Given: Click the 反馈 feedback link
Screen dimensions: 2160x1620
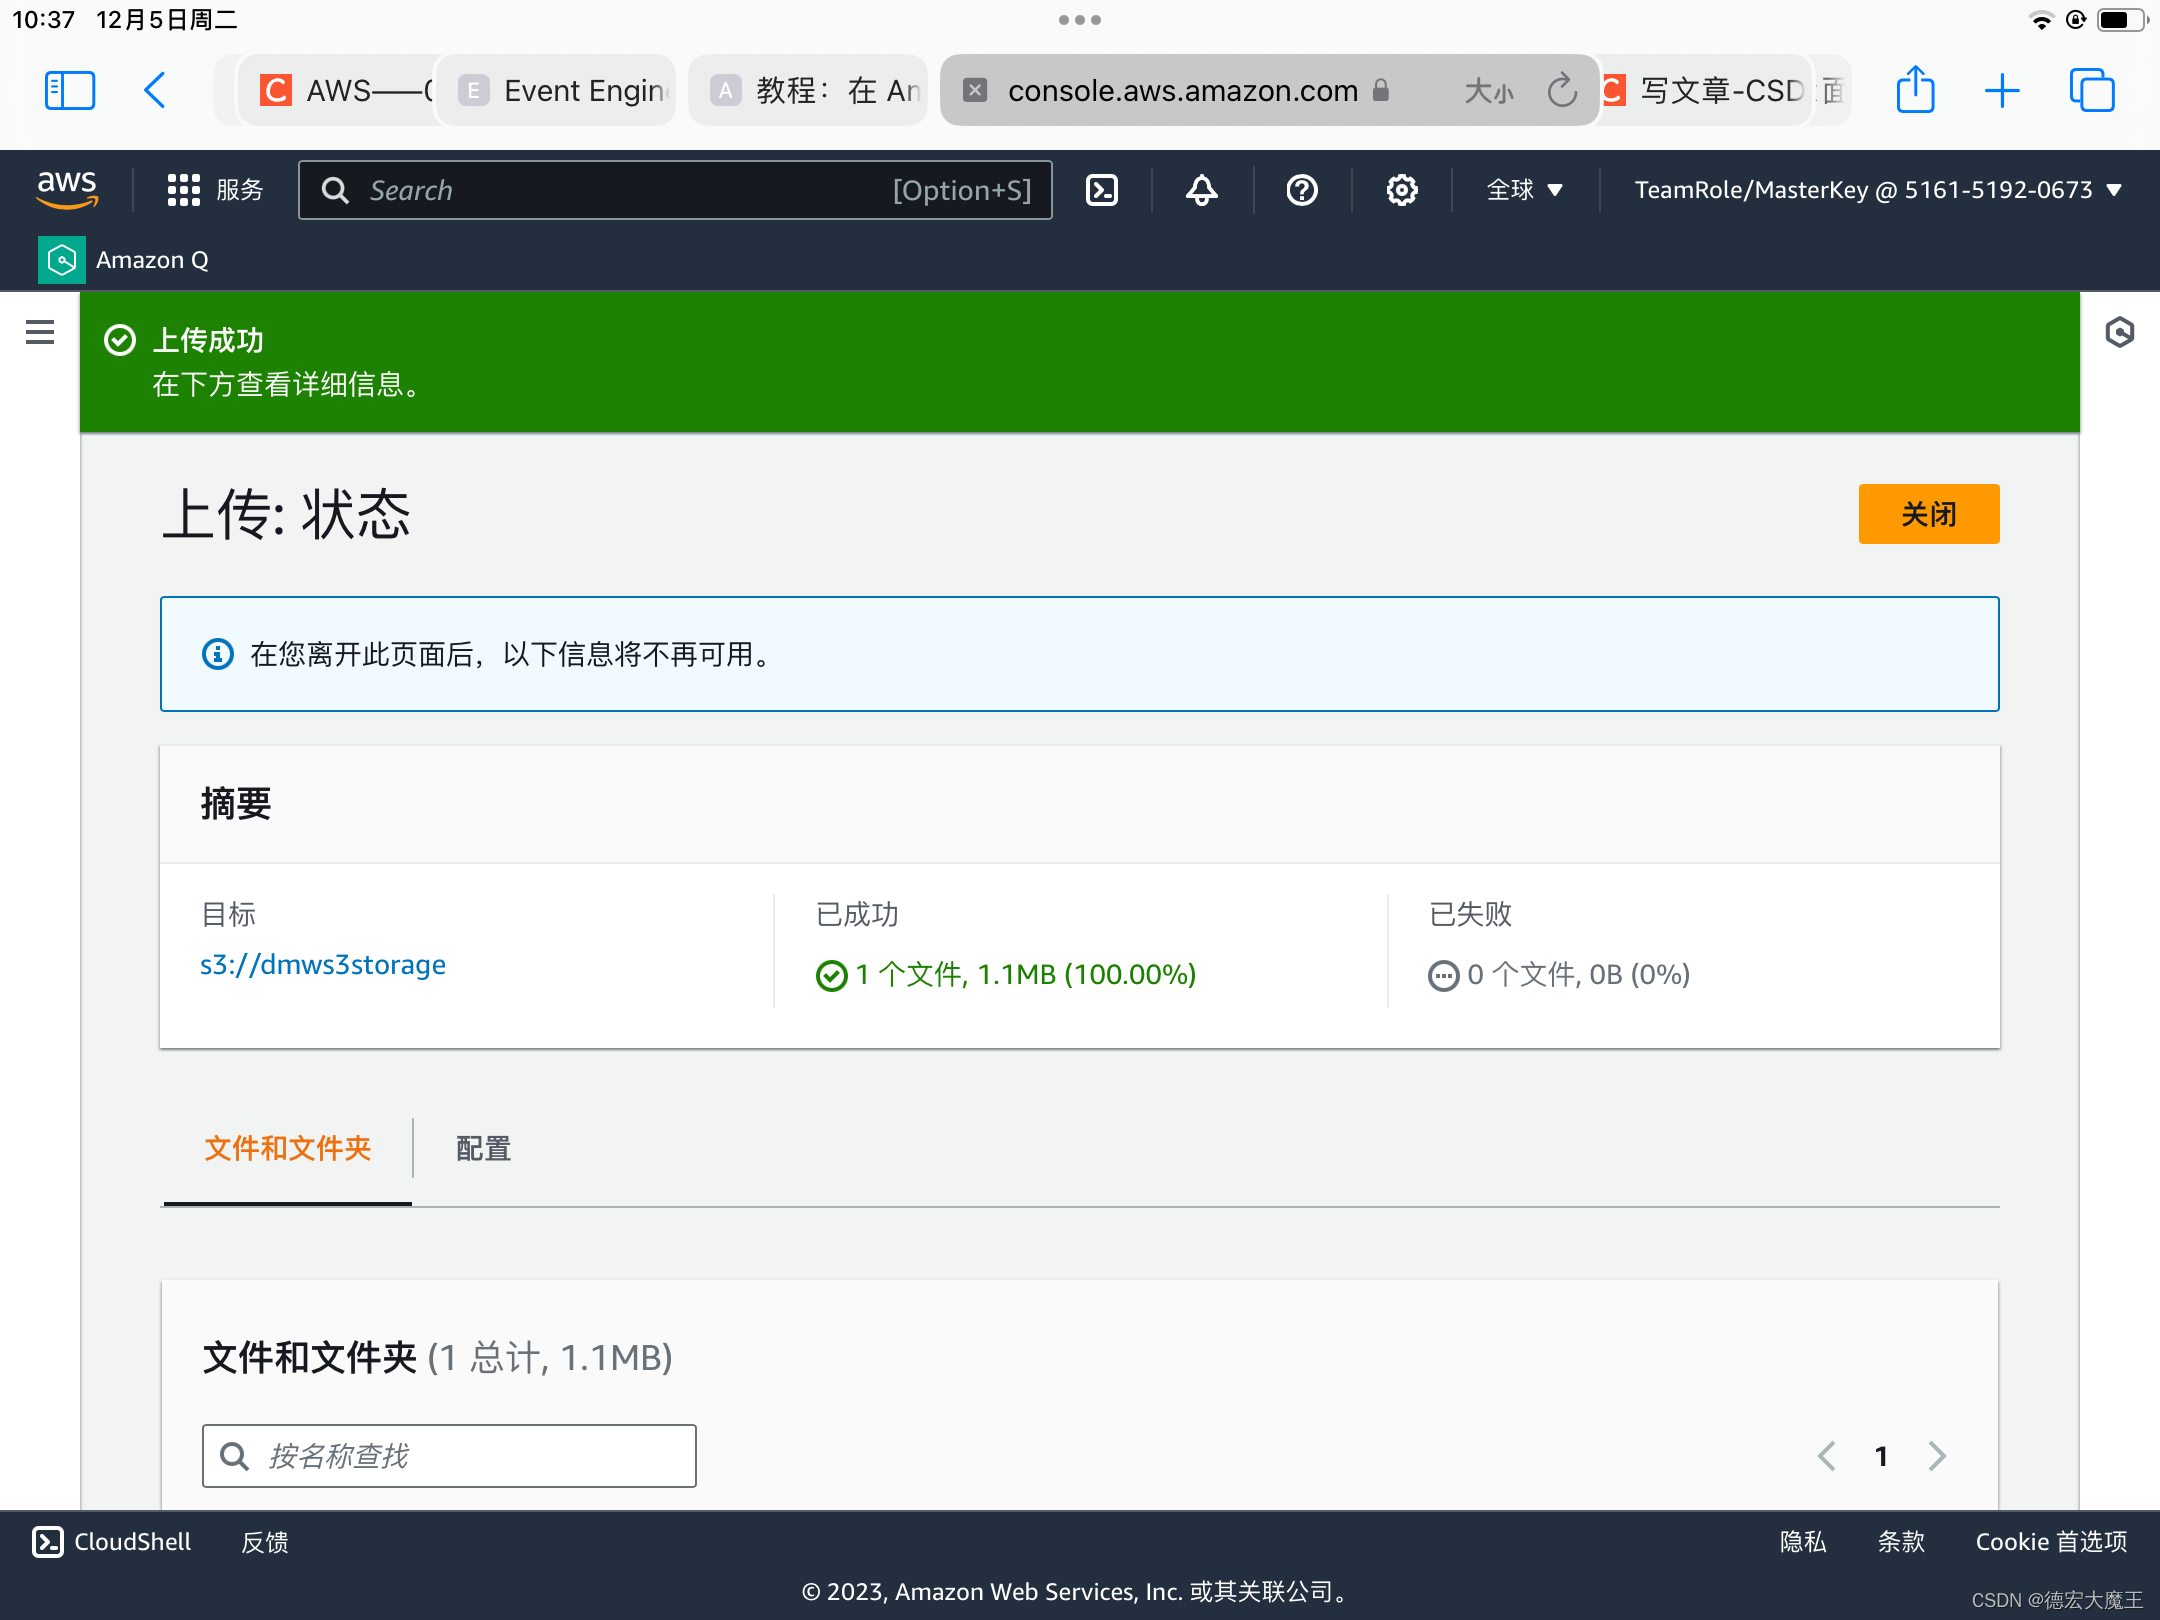Looking at the screenshot, I should tap(265, 1542).
